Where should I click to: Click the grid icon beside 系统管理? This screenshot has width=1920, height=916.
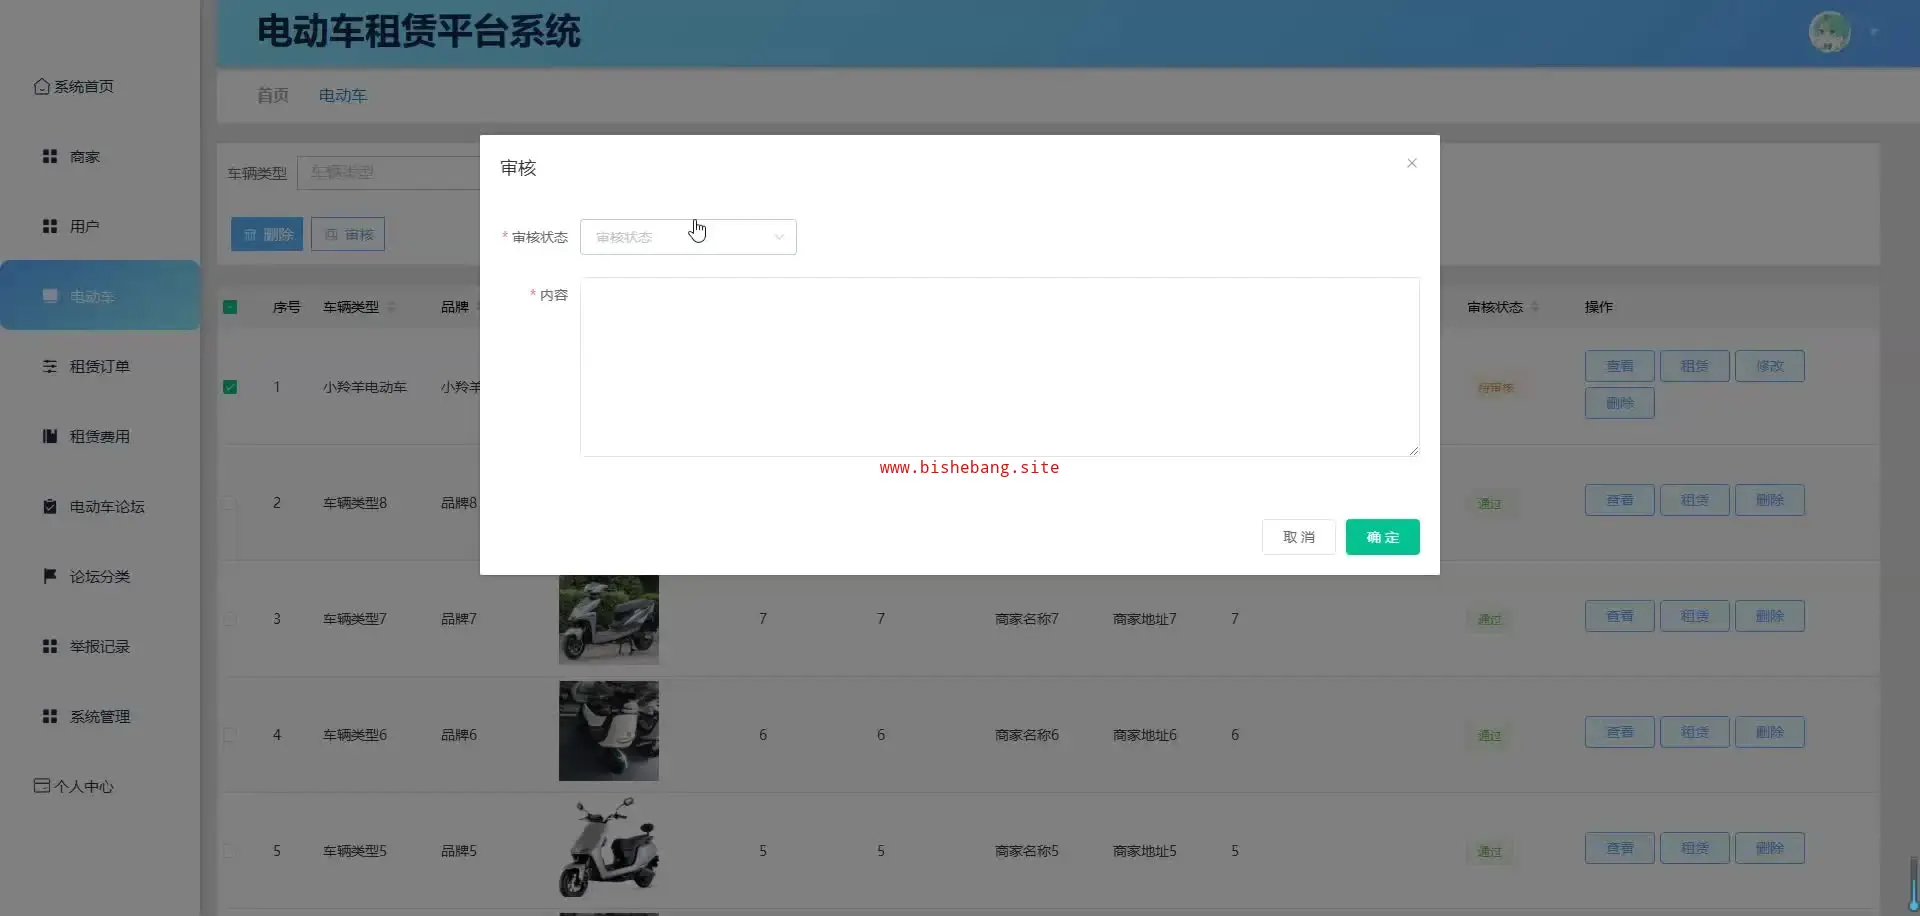coord(50,716)
